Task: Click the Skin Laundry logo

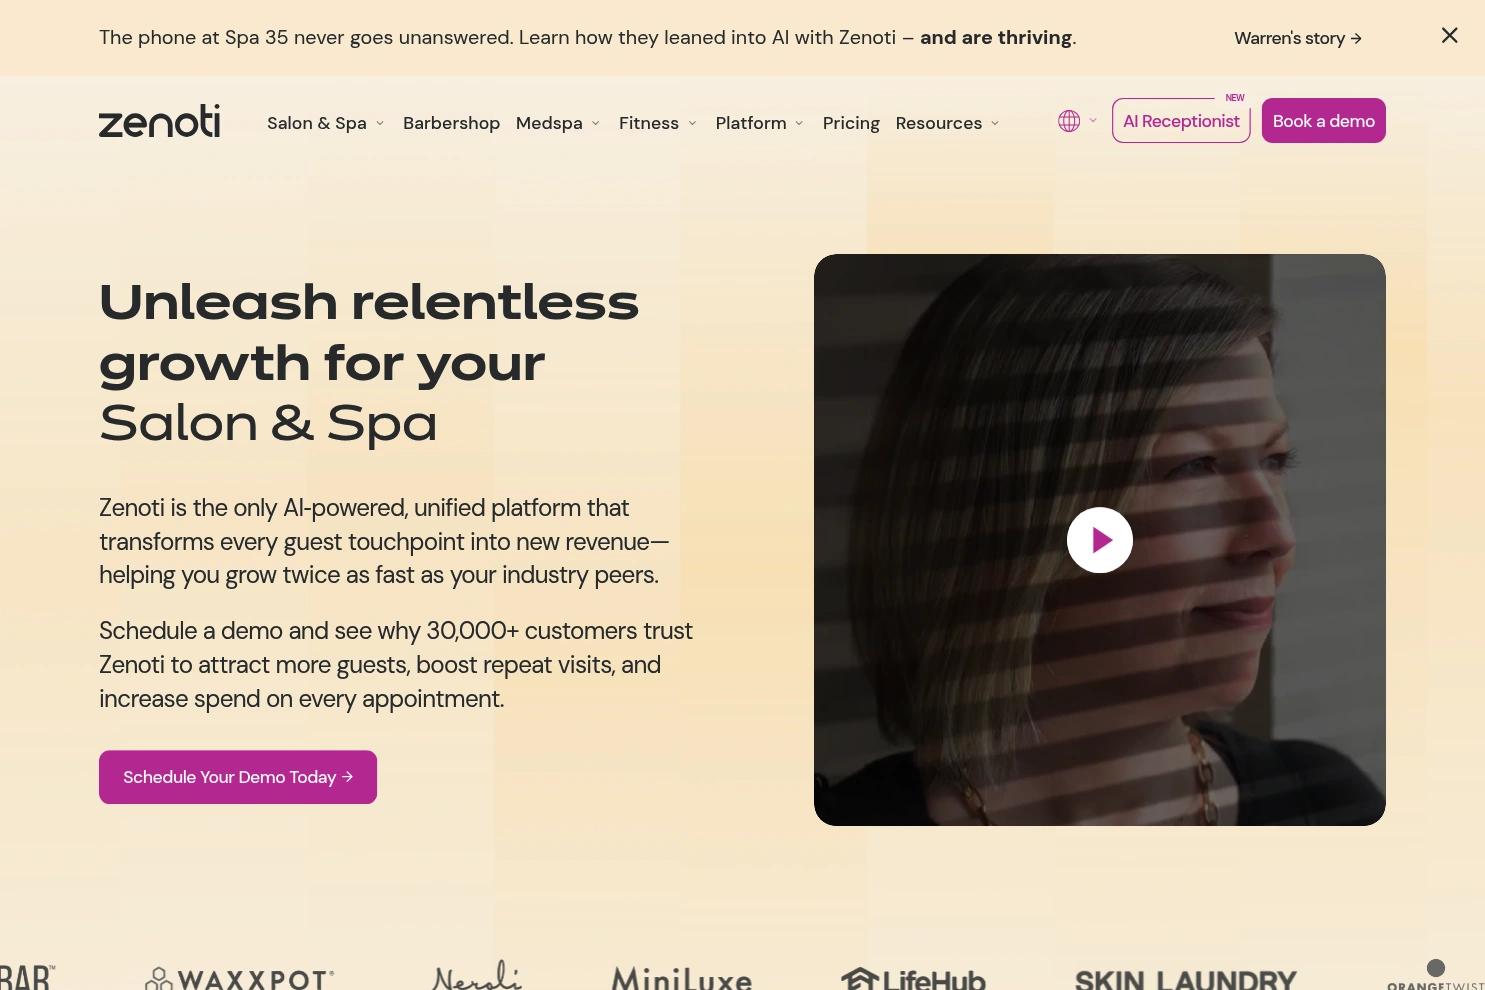Action: click(x=1185, y=979)
